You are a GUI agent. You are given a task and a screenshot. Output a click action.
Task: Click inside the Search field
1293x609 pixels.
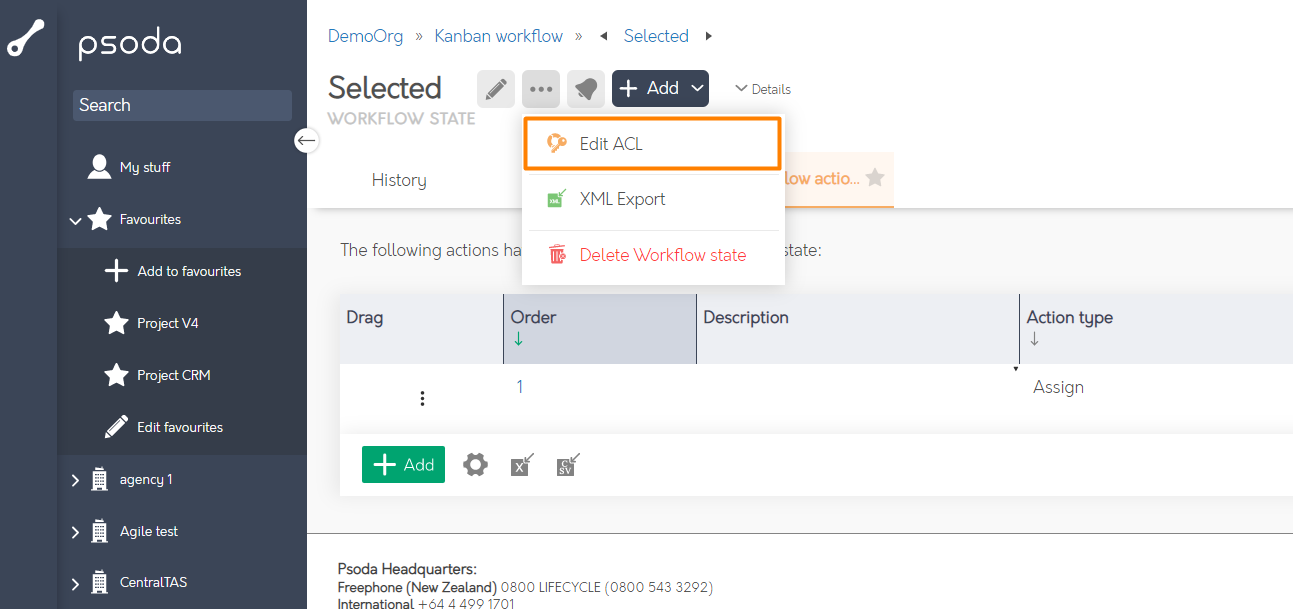(182, 105)
